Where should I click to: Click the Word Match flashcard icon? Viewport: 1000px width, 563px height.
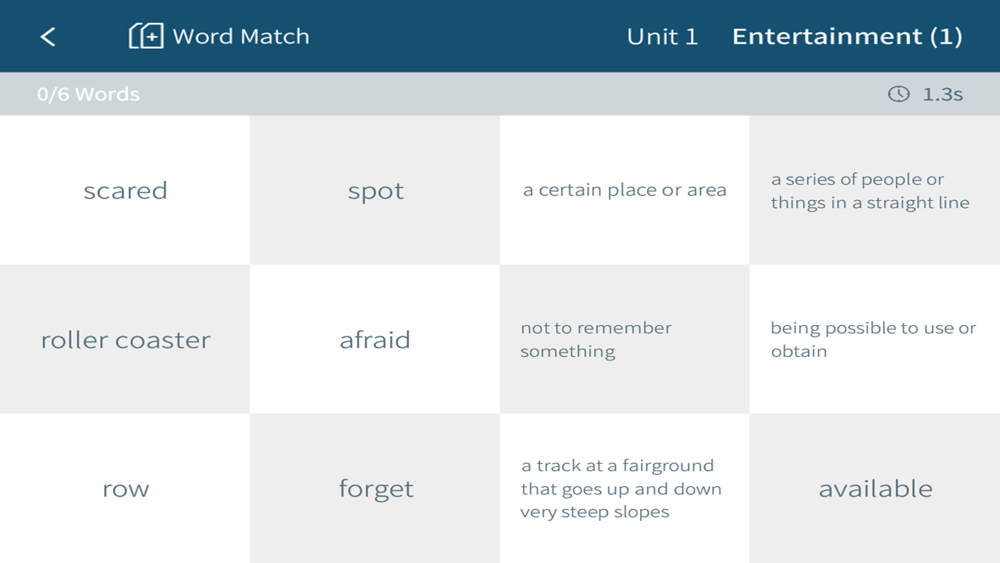click(146, 36)
